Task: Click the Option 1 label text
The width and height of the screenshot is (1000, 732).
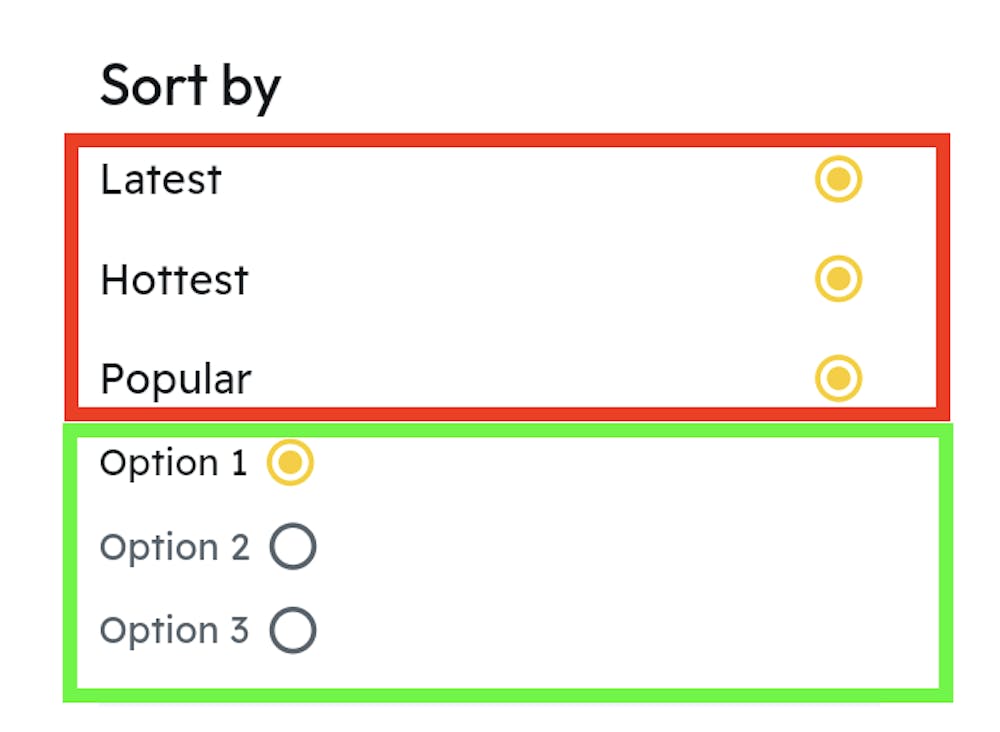Action: (x=173, y=462)
